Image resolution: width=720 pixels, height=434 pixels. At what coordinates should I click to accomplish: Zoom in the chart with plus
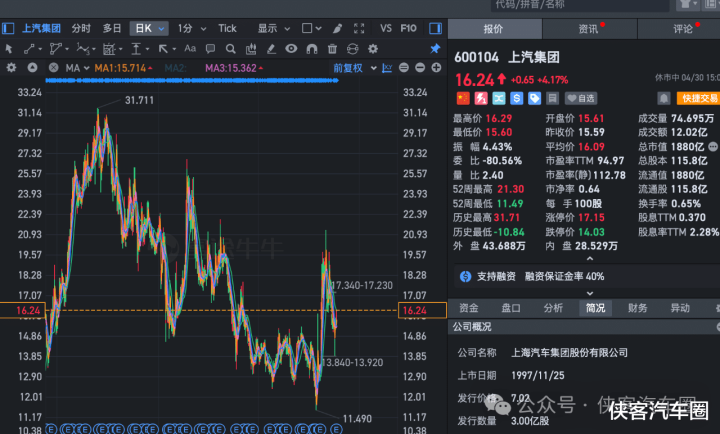436,68
